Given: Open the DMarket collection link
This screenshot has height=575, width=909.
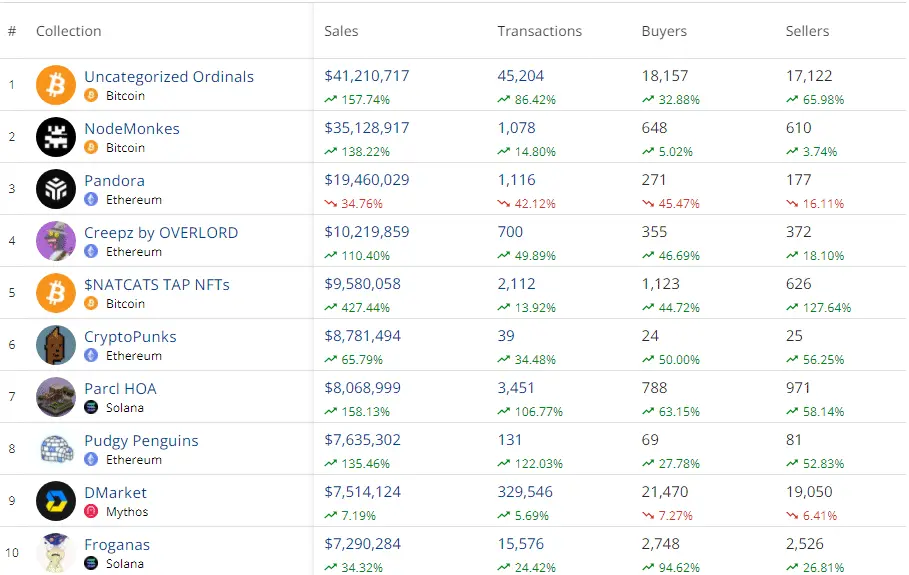Looking at the screenshot, I should point(115,493).
